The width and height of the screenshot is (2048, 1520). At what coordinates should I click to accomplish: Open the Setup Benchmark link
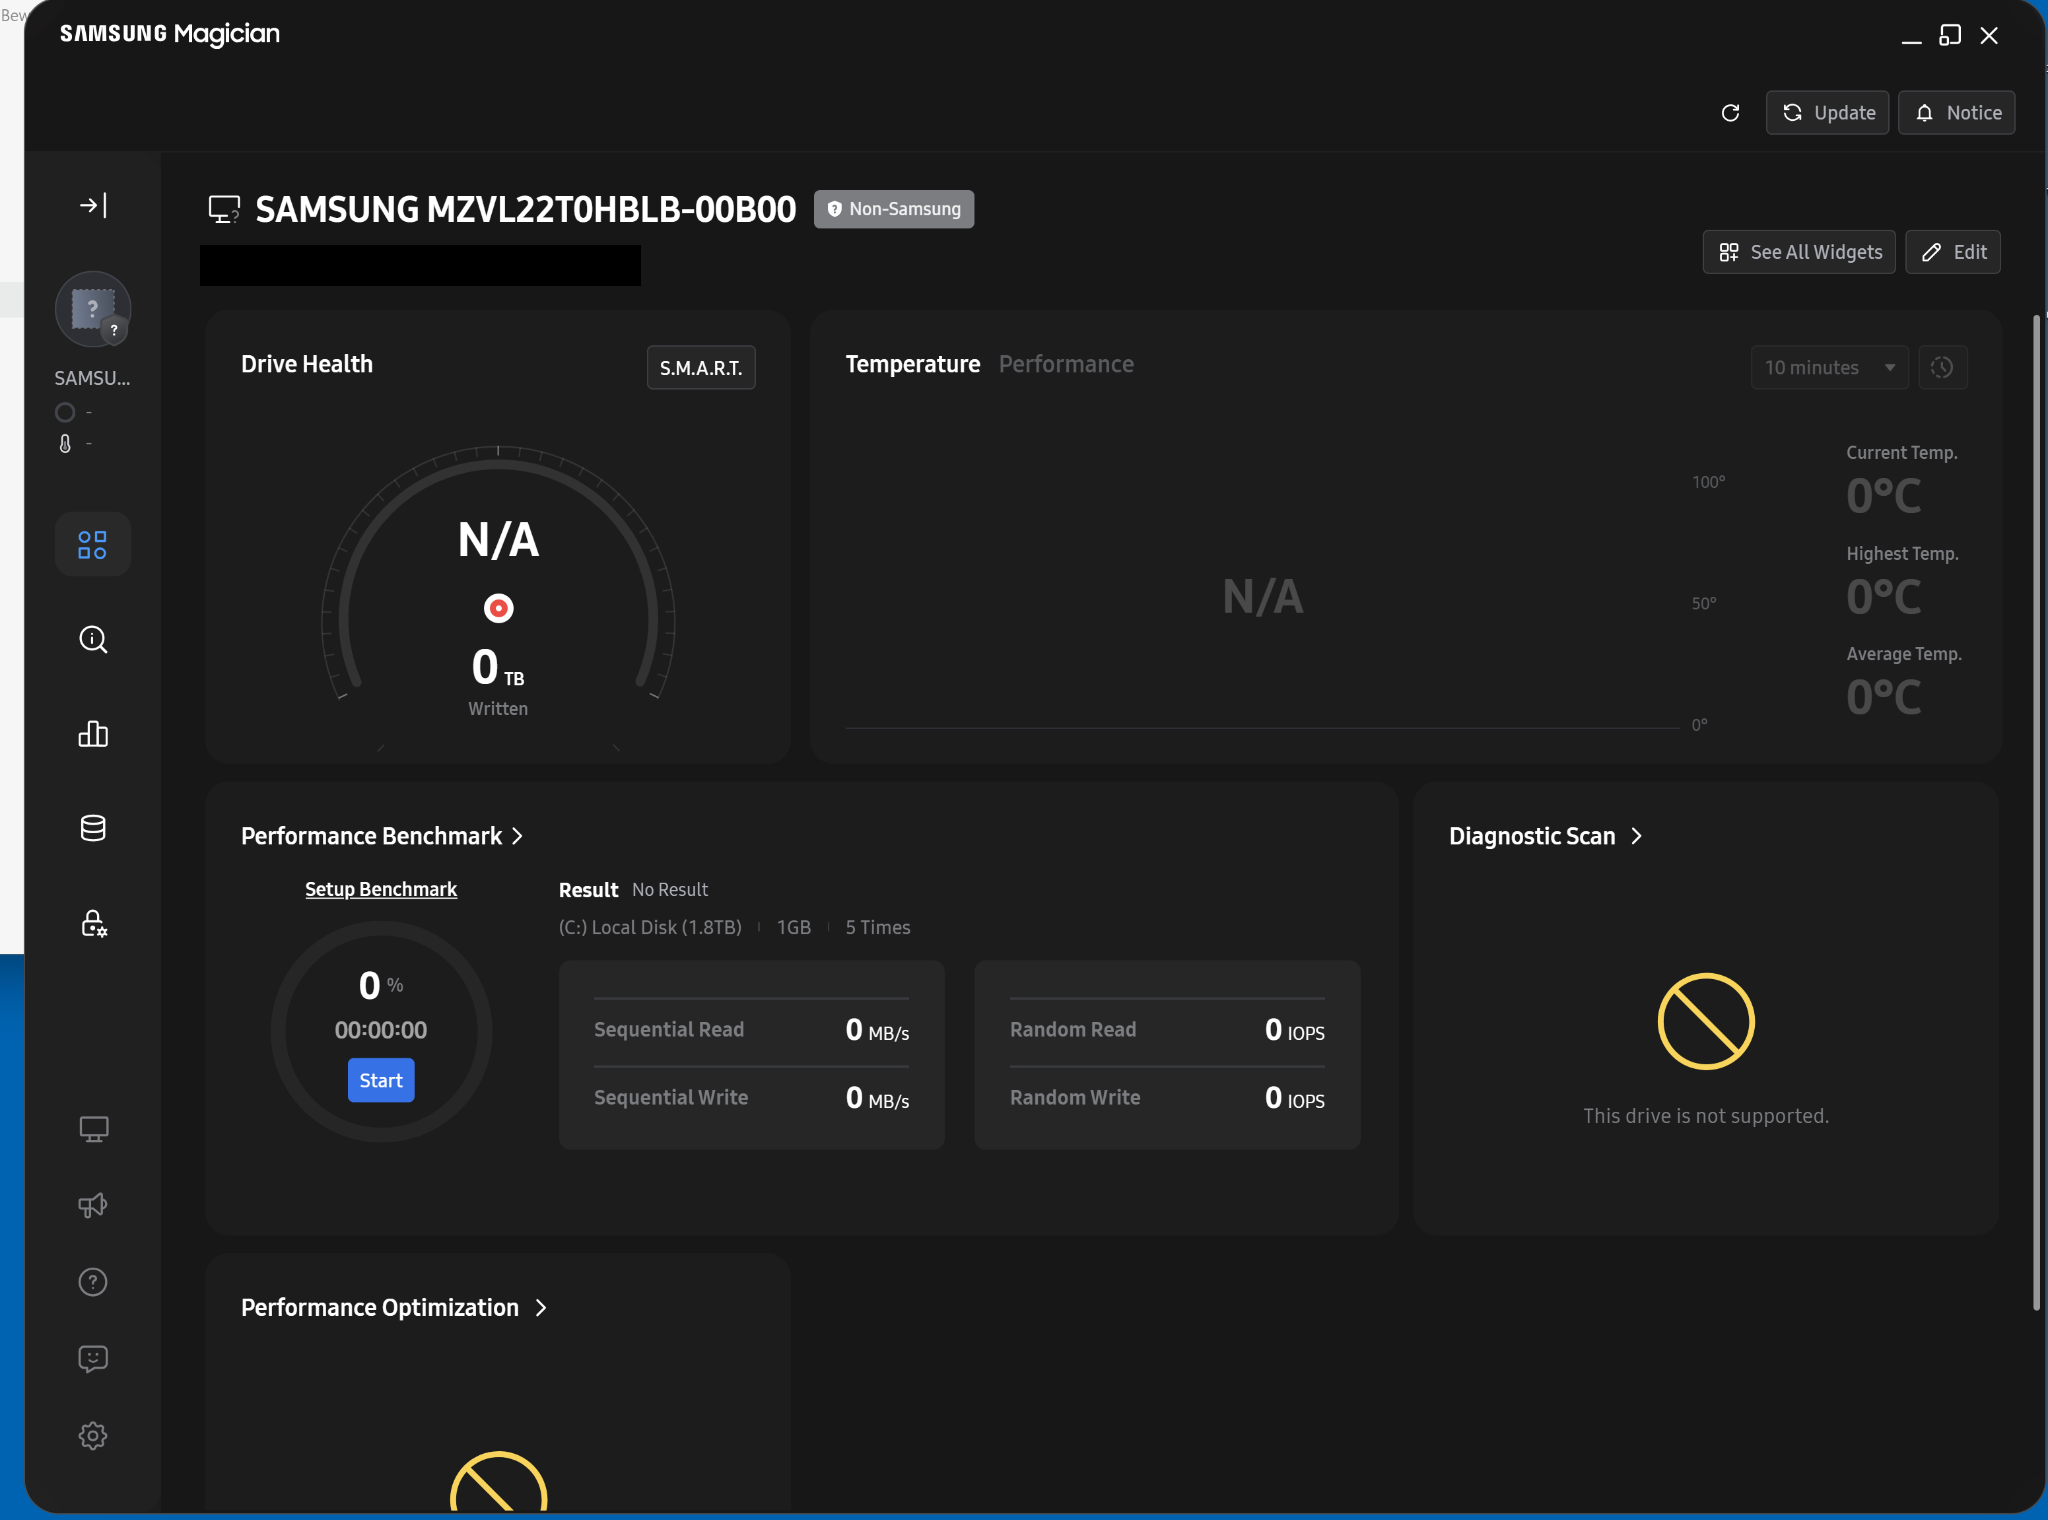pos(381,889)
